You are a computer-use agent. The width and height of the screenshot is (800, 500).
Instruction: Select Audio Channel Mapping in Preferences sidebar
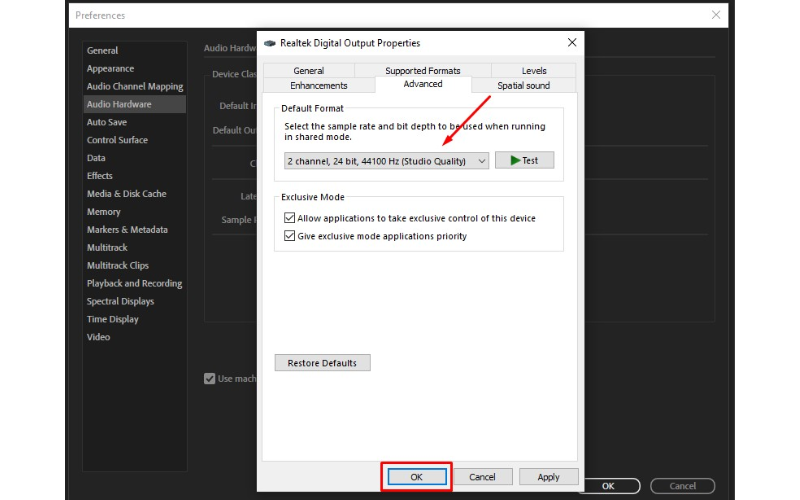coord(135,86)
